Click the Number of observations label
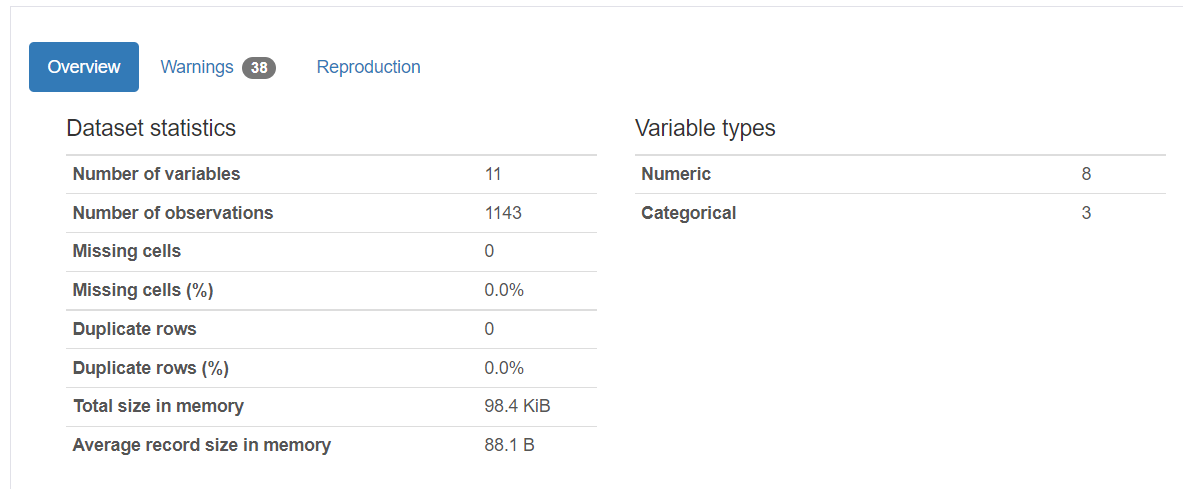 [173, 213]
